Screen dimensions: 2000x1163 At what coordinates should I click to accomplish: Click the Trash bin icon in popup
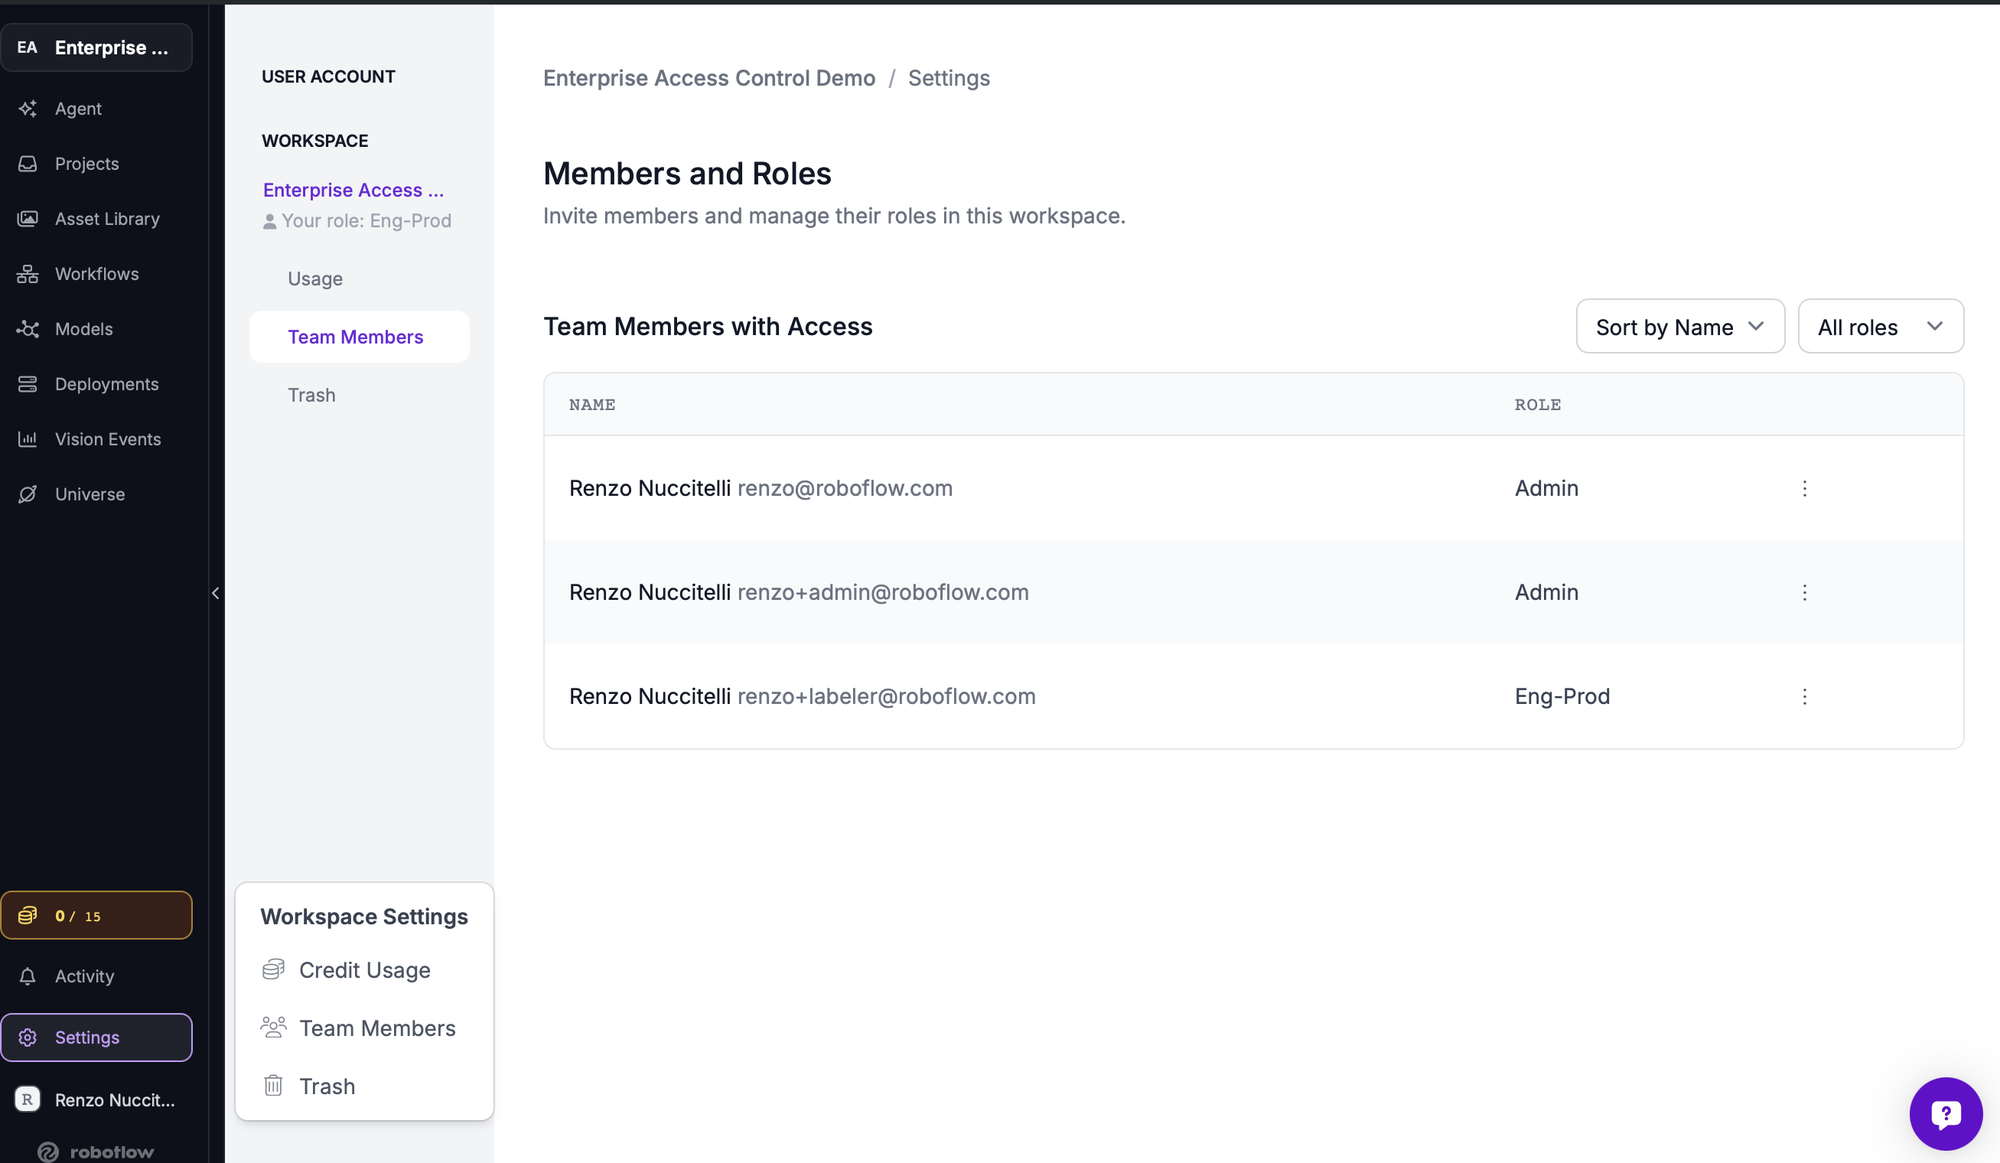pos(273,1085)
